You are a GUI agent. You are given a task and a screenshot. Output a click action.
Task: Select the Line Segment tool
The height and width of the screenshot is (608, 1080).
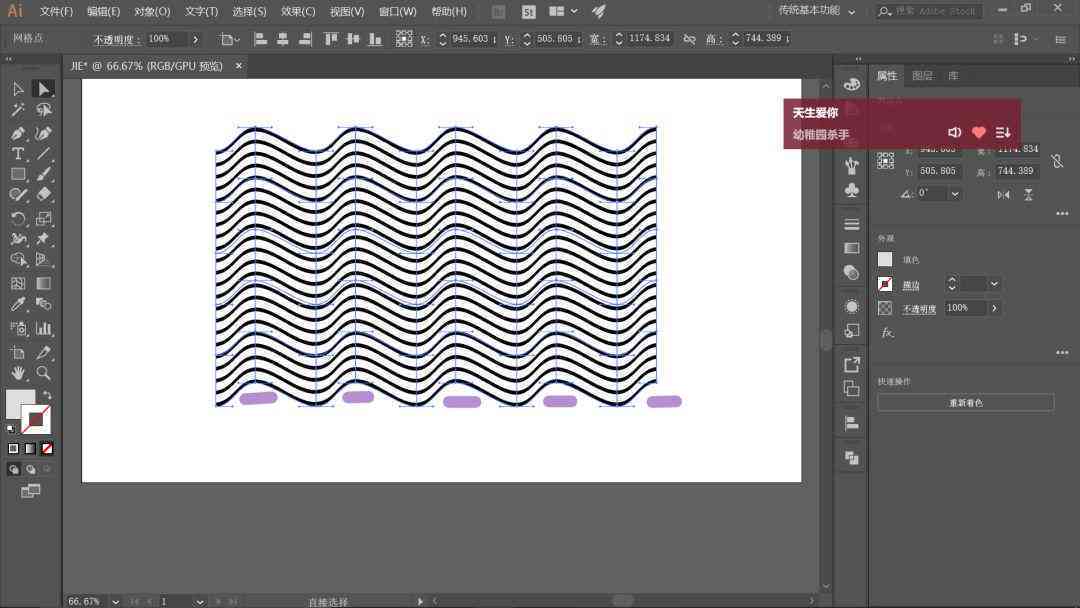pos(43,154)
